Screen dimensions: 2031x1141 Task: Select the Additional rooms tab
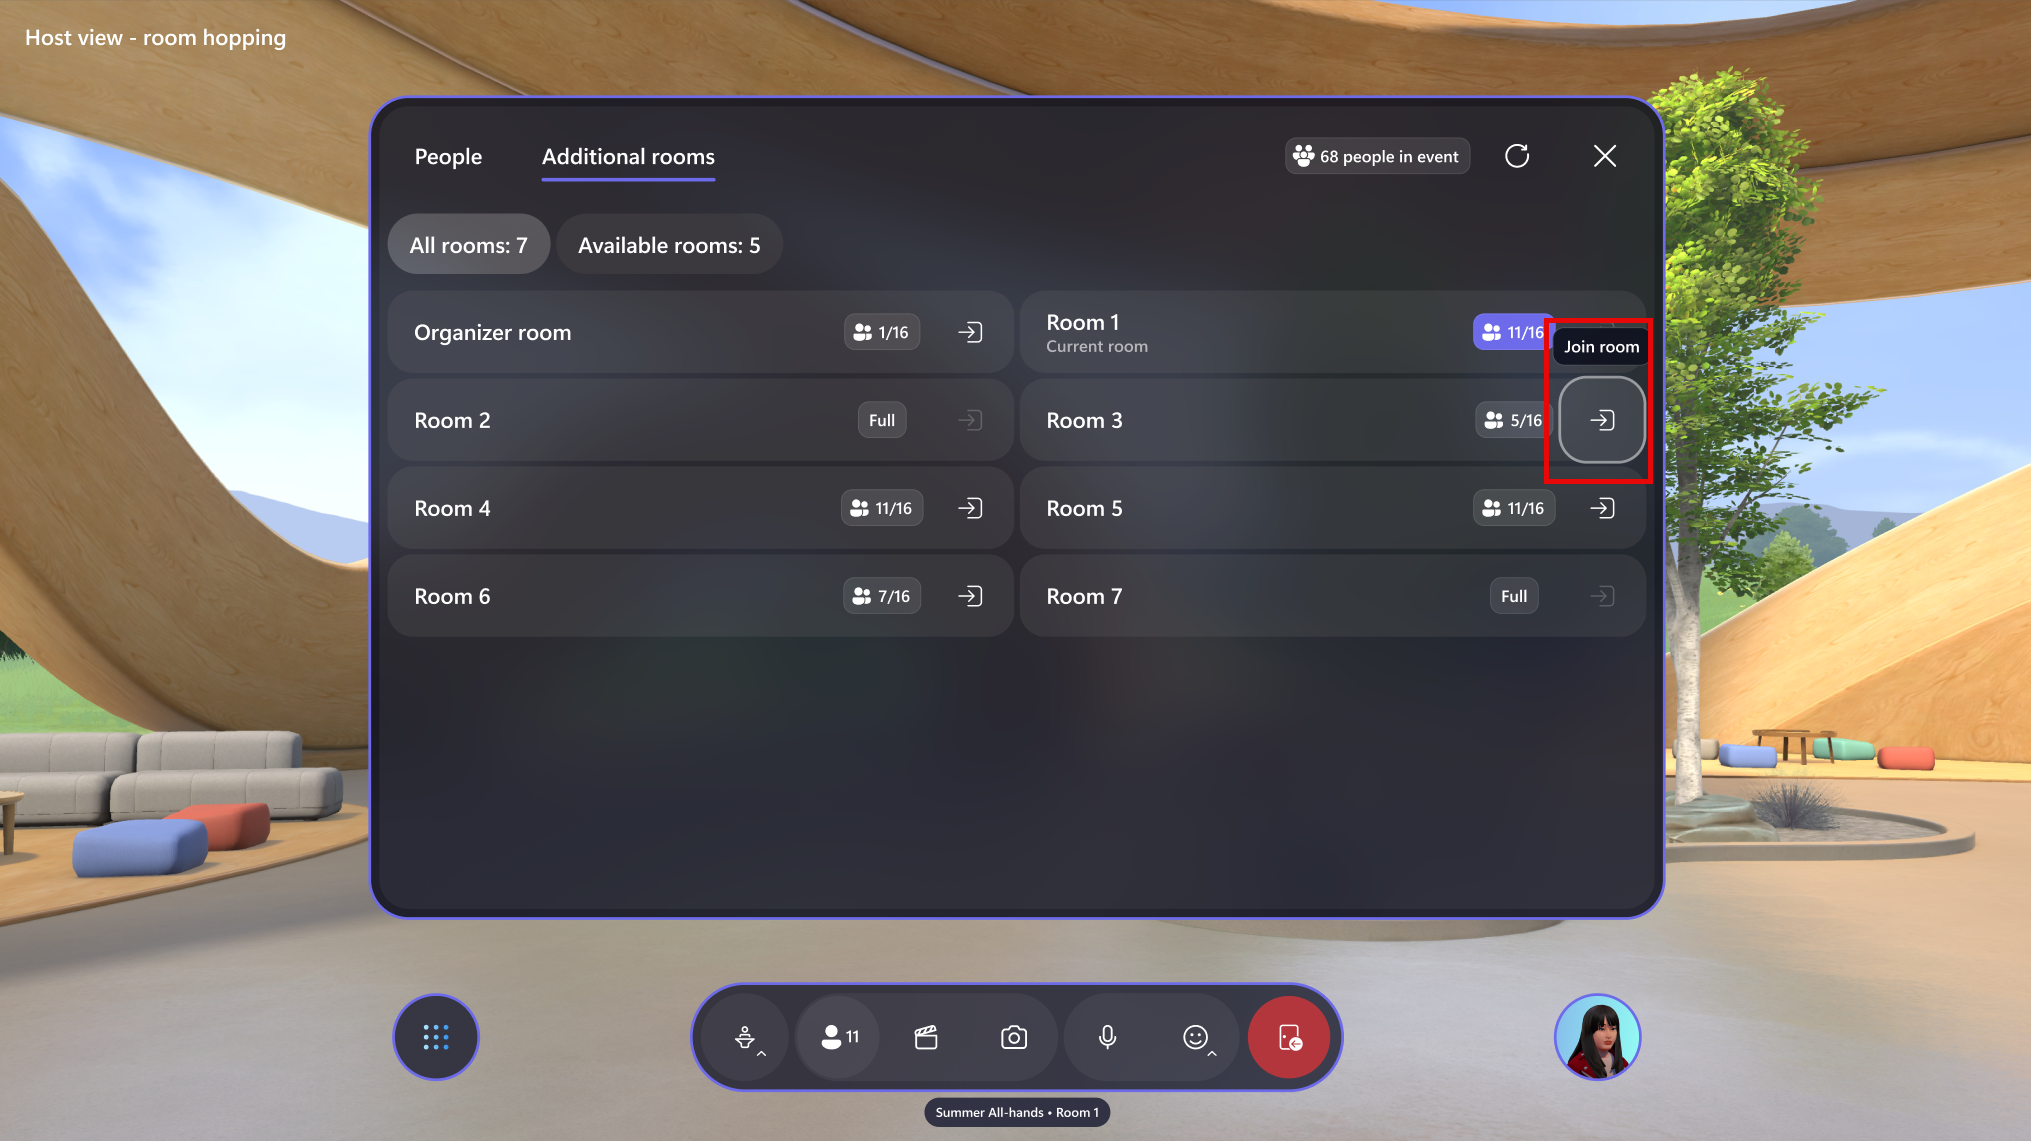pos(628,156)
